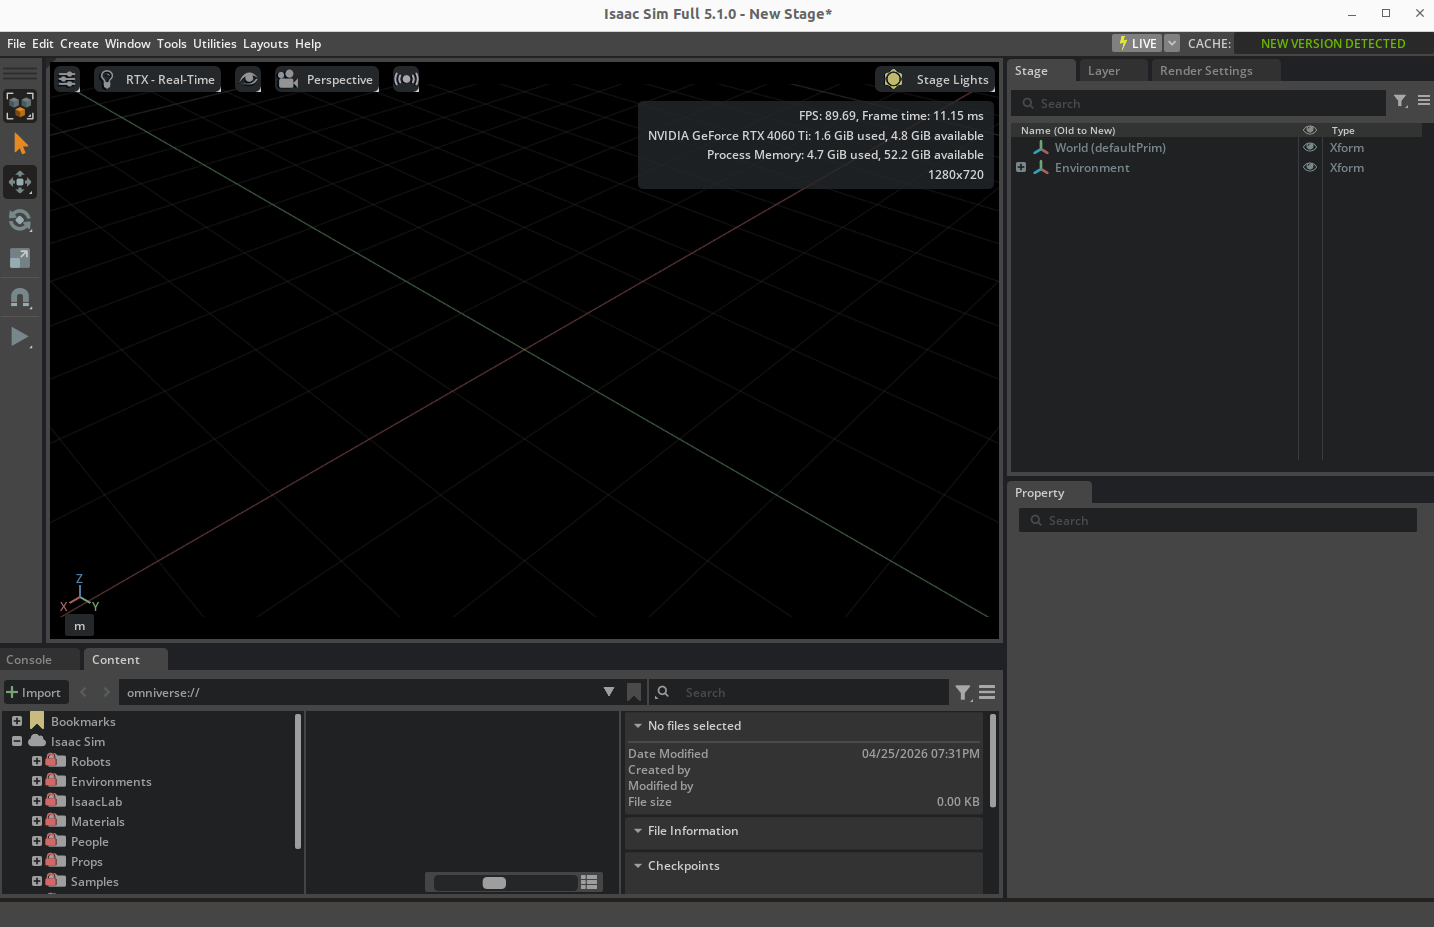Switch to the Layer tab
The width and height of the screenshot is (1434, 927).
[x=1104, y=71]
